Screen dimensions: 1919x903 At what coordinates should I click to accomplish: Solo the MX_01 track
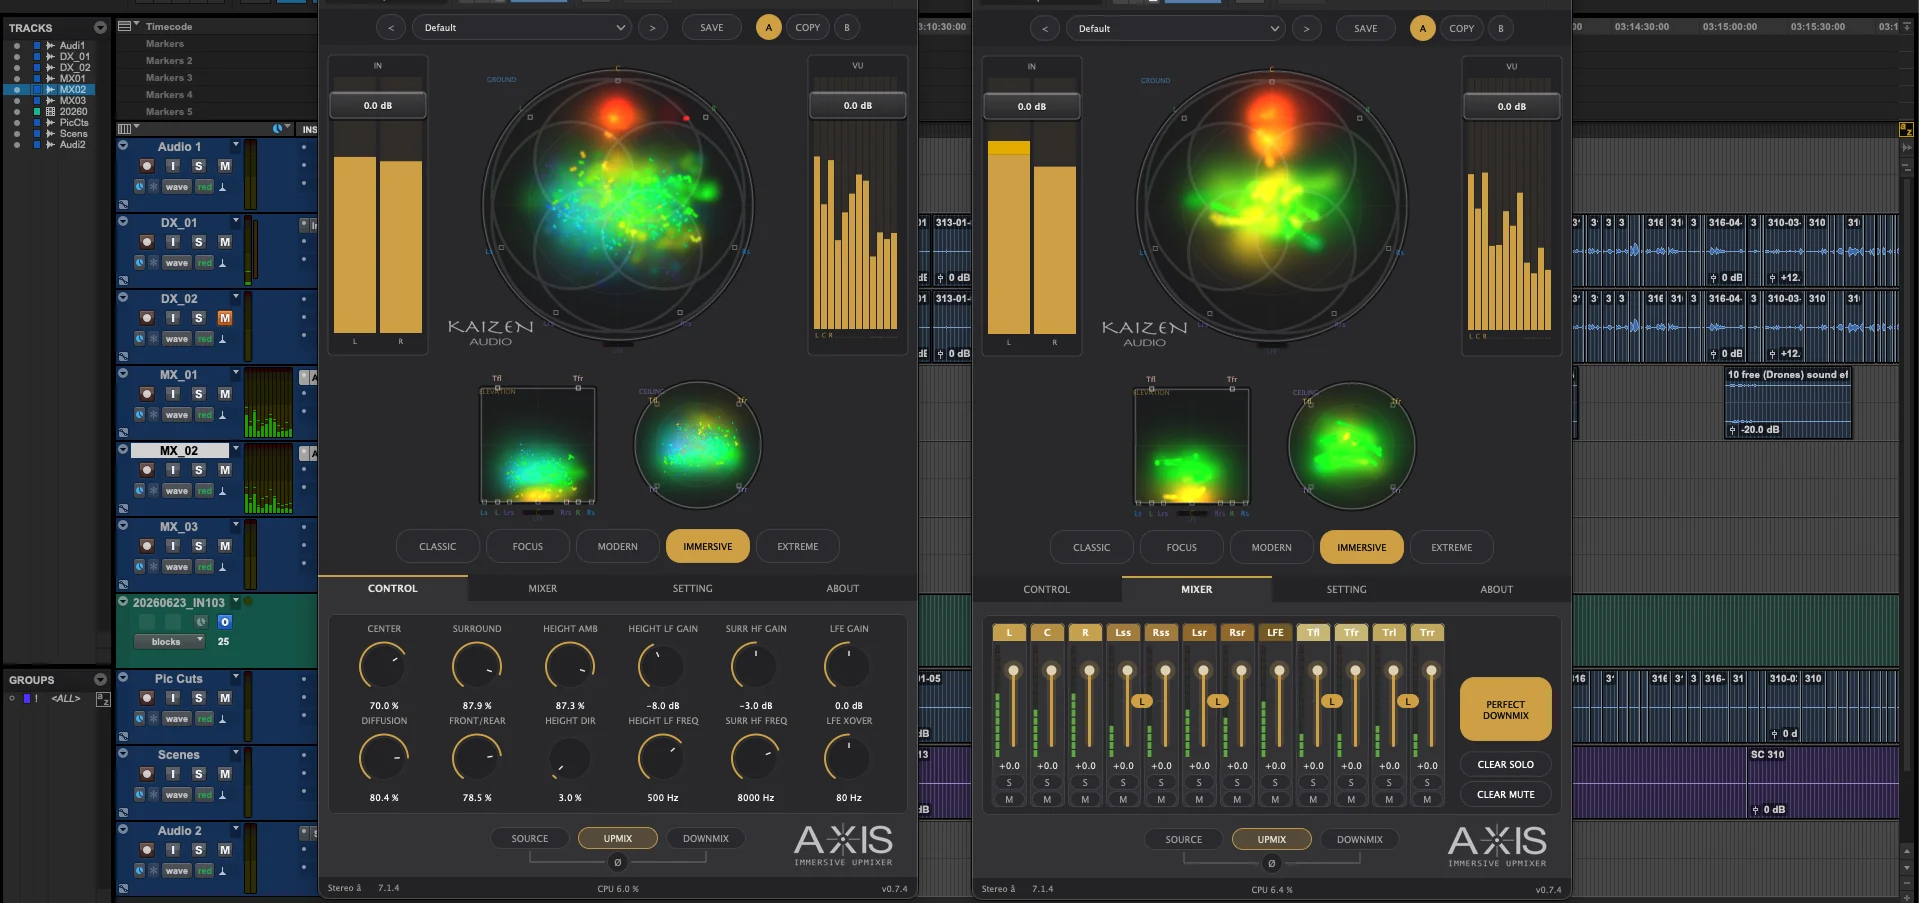coord(199,394)
